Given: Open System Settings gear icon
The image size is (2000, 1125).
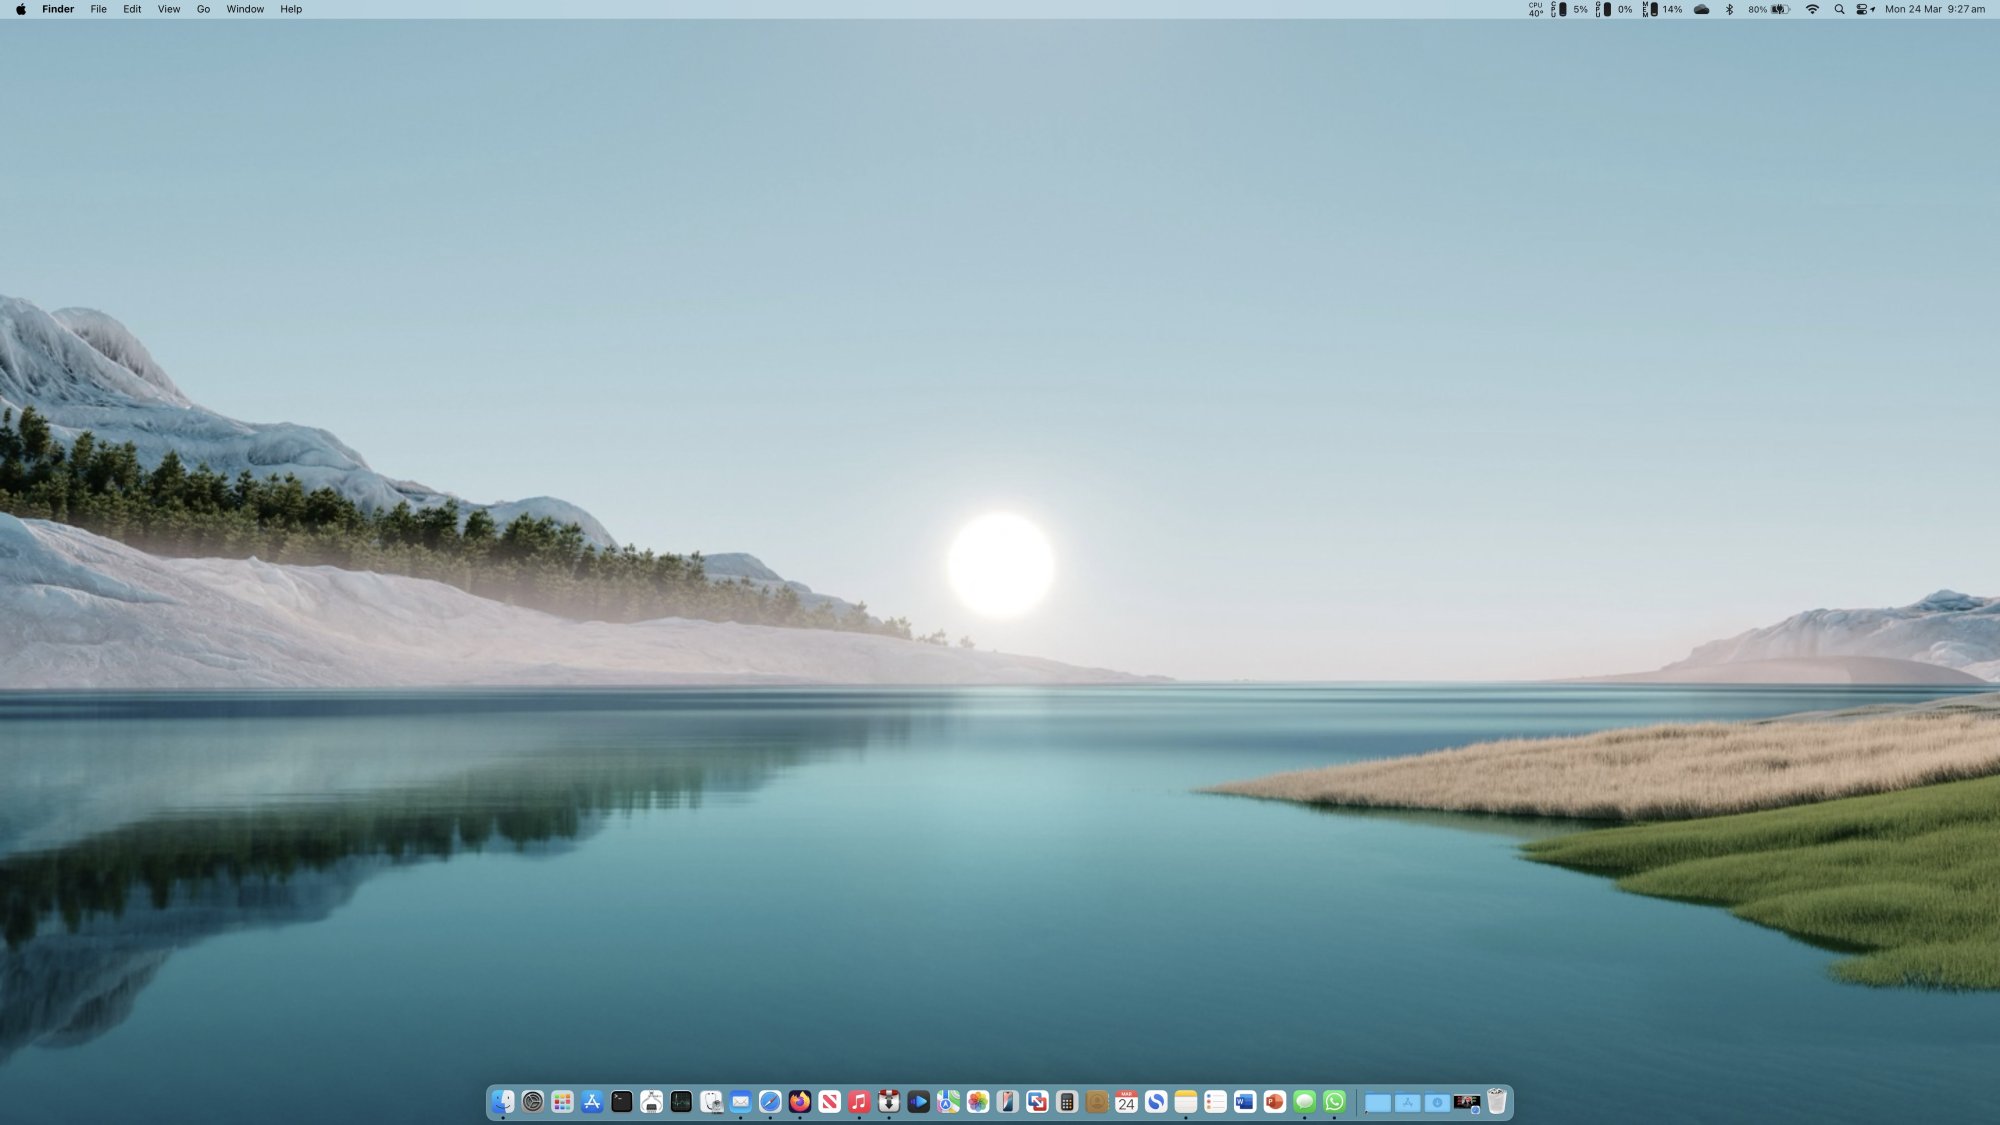Looking at the screenshot, I should tap(533, 1101).
